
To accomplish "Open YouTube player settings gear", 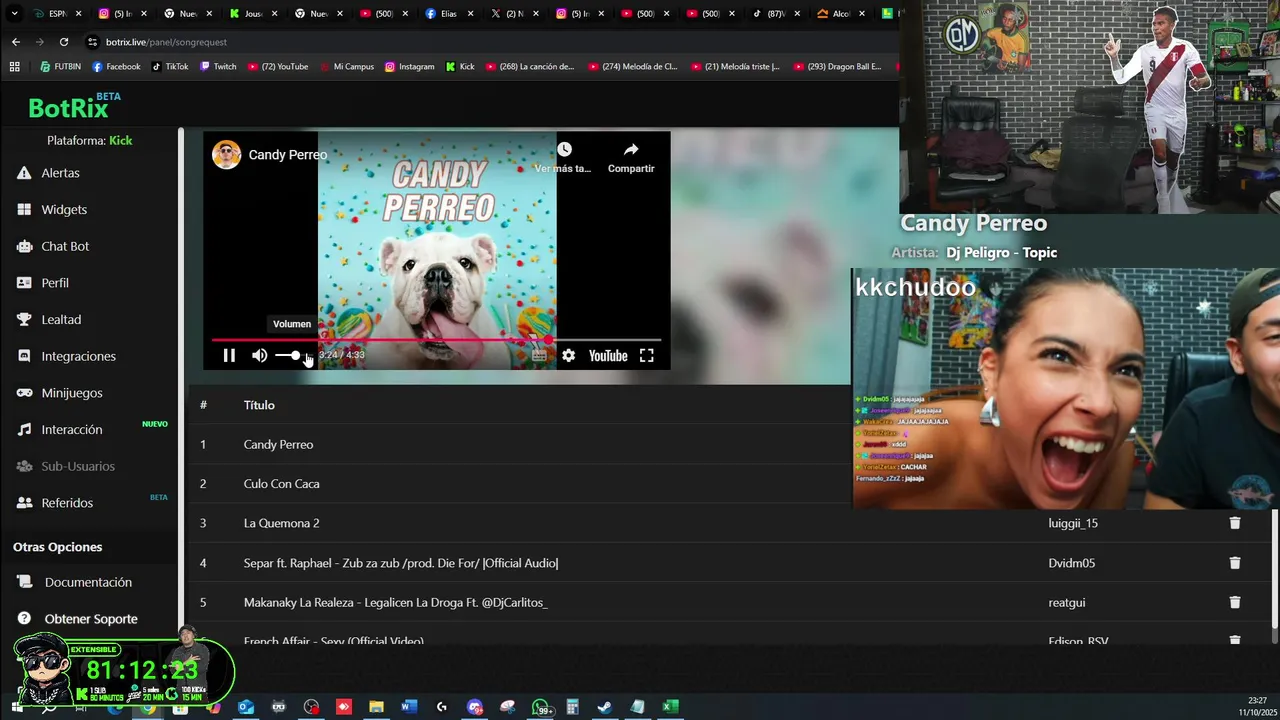I will (568, 355).
